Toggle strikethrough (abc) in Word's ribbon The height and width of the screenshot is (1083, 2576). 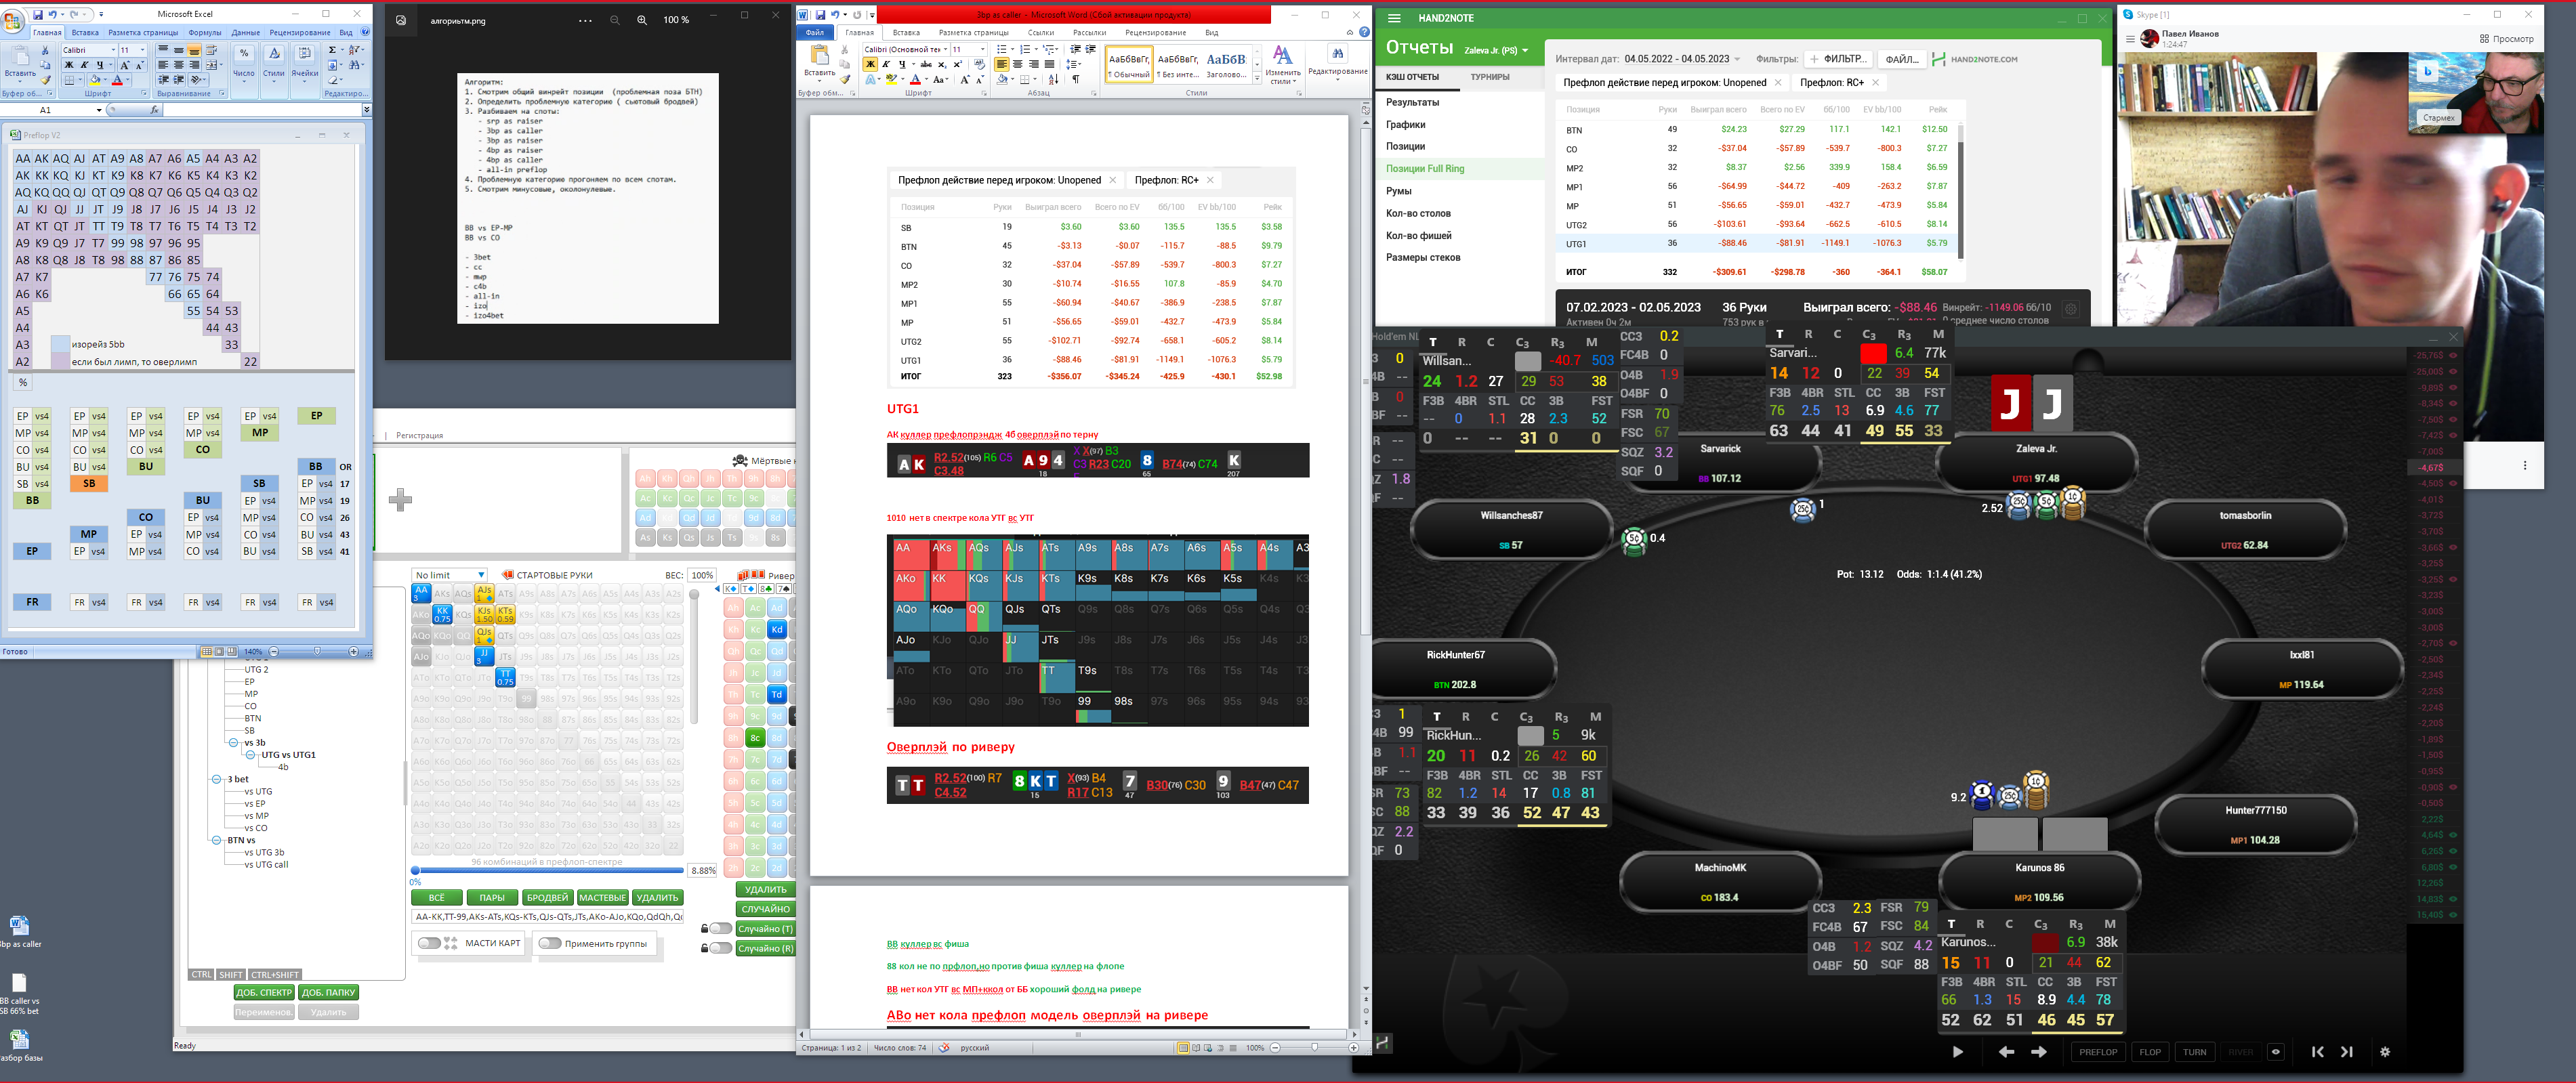coord(926,64)
